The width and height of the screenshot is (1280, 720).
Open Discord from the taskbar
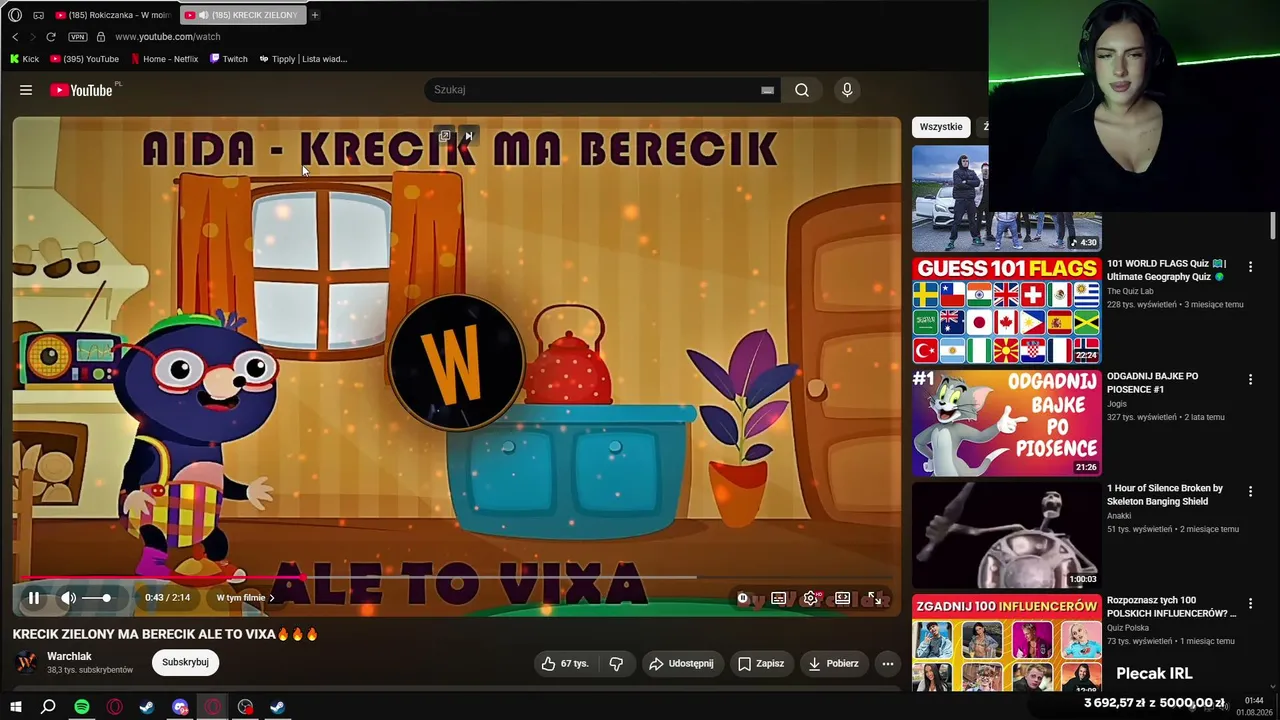(x=180, y=707)
